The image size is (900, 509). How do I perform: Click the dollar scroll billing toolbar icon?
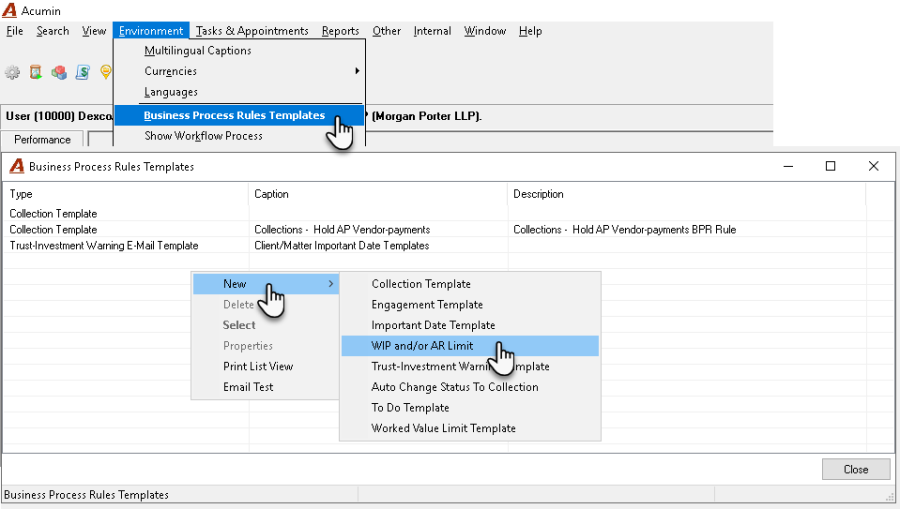[83, 72]
